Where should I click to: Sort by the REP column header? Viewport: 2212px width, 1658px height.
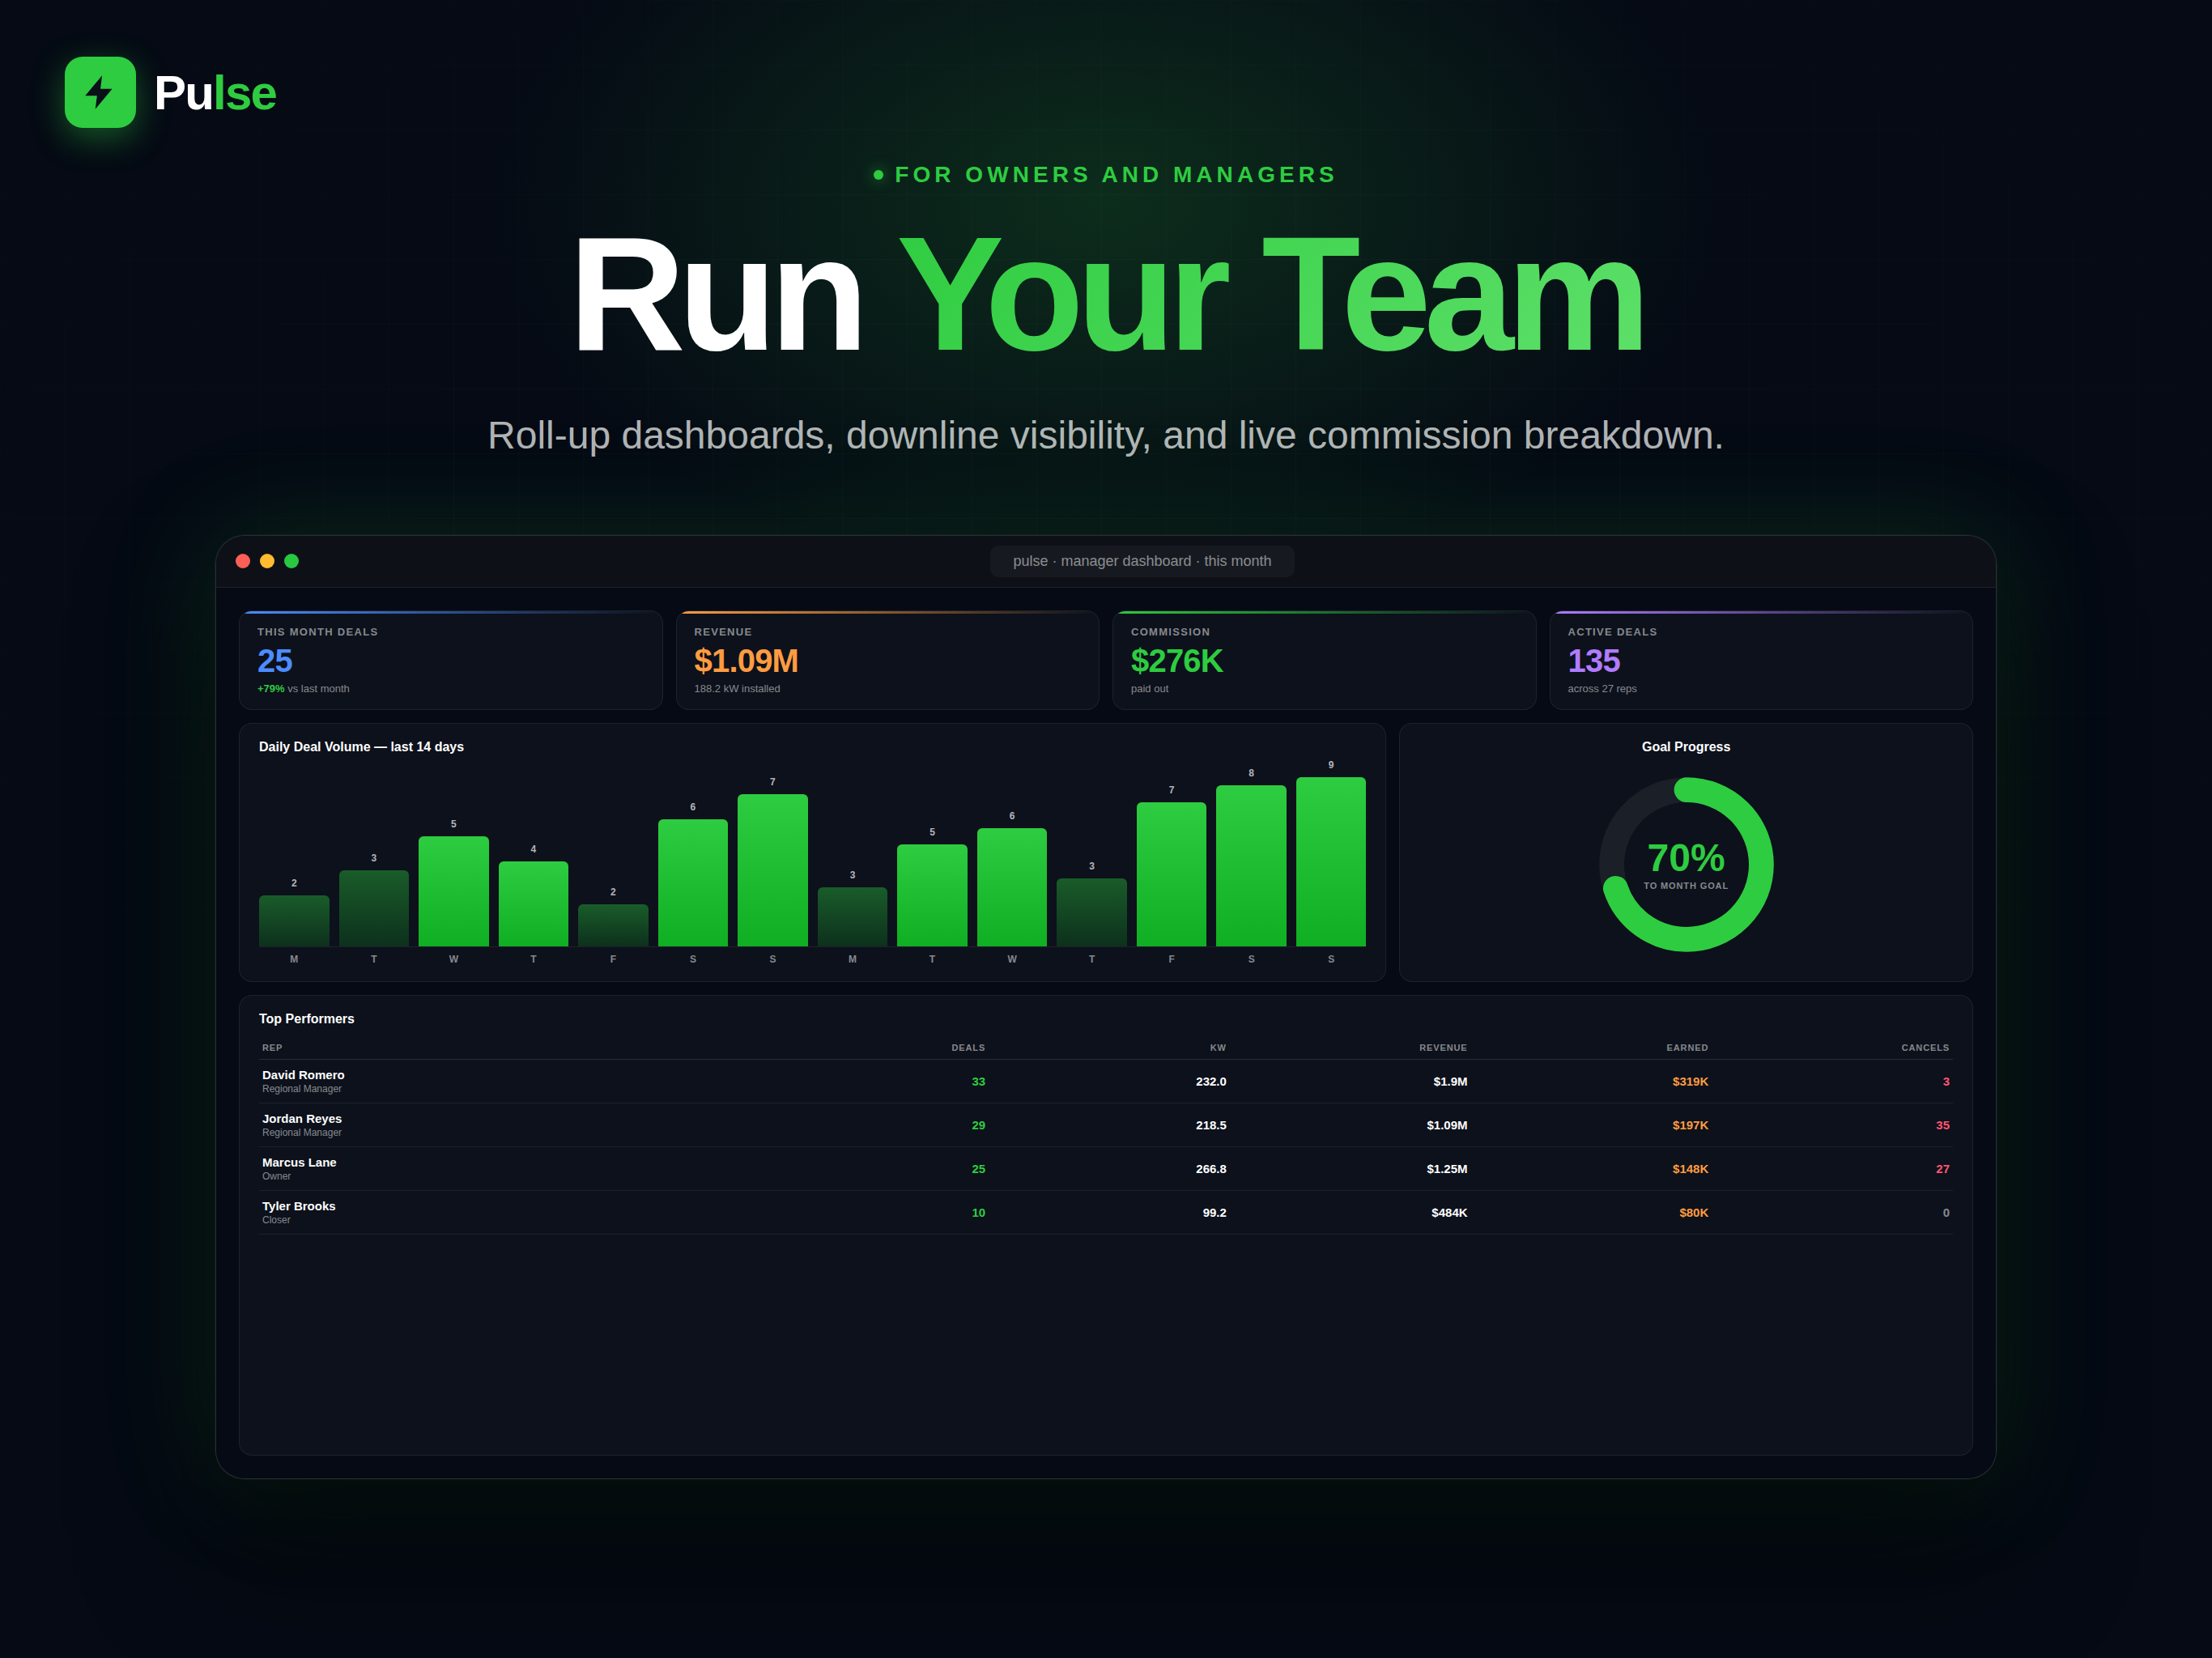coord(272,1048)
